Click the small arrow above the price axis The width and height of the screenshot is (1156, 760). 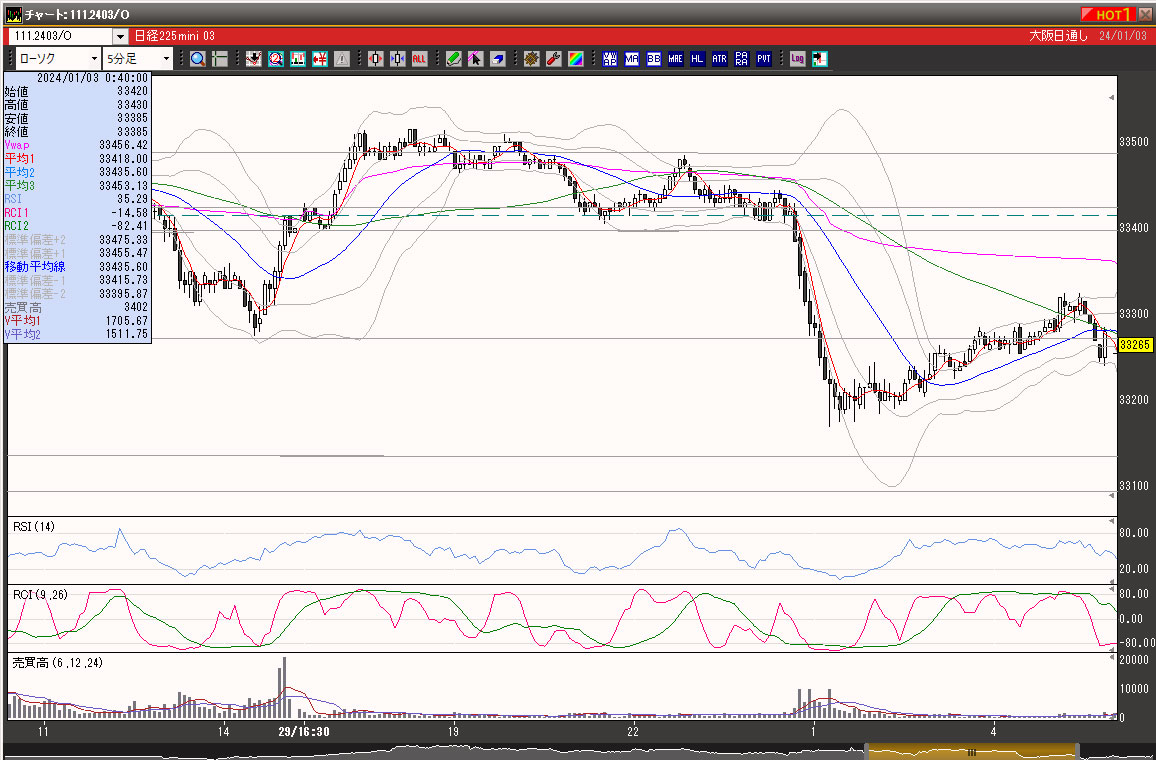point(1113,97)
